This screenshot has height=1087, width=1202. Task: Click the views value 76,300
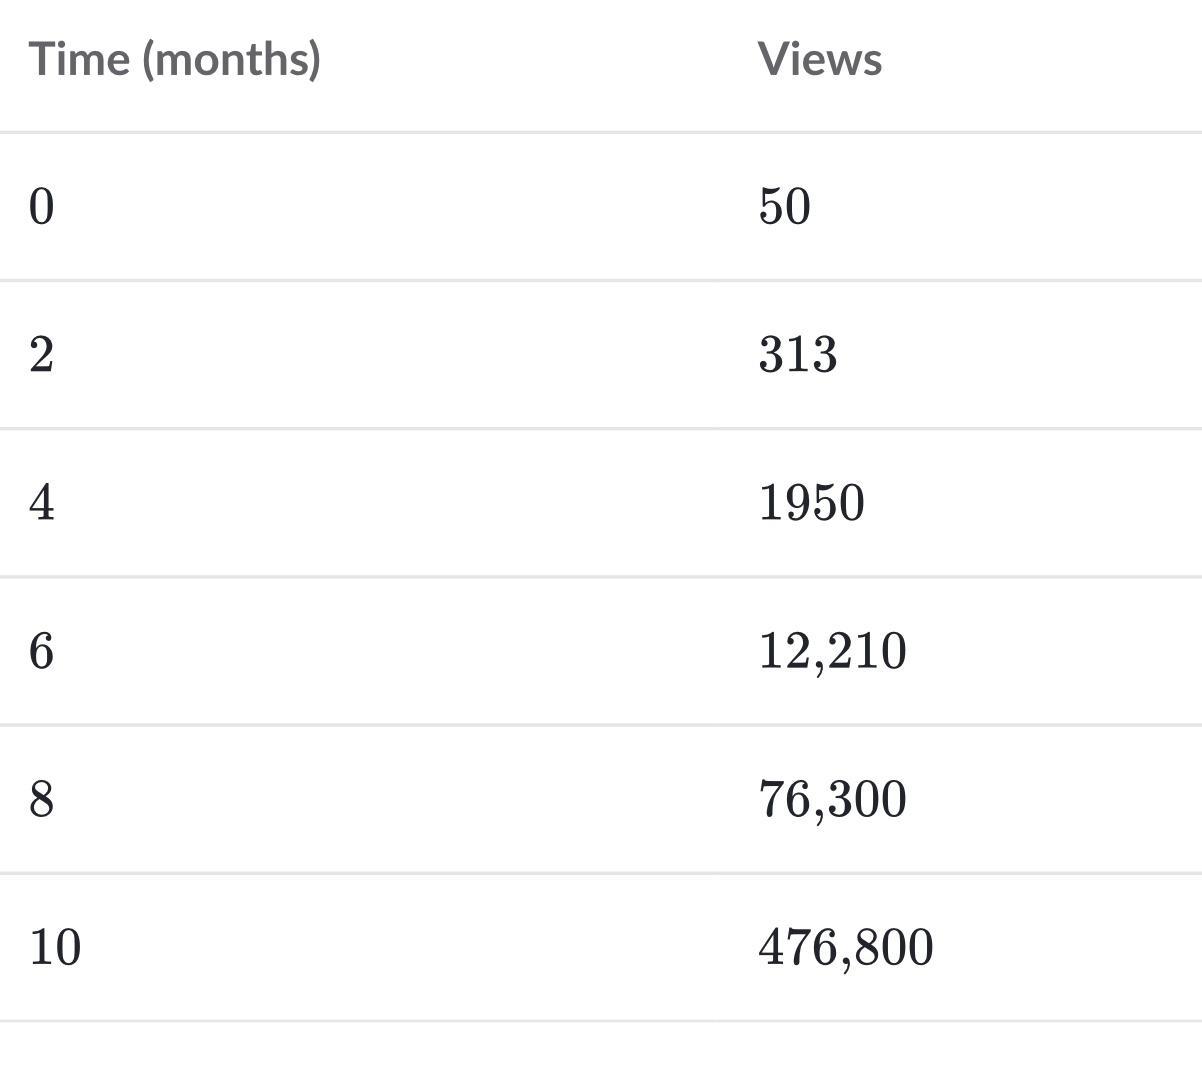(x=833, y=799)
